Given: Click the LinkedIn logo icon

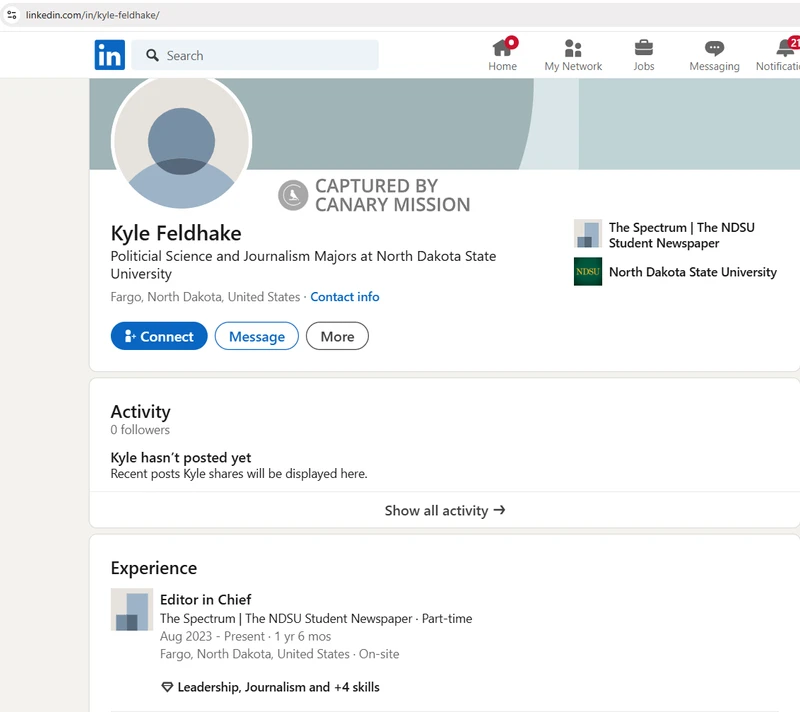Looking at the screenshot, I should (x=109, y=55).
